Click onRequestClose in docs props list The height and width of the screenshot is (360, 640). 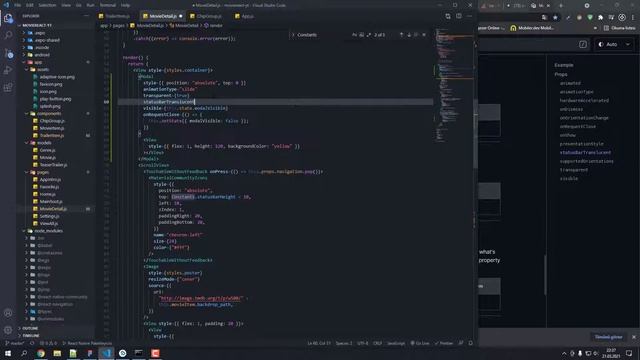click(578, 127)
